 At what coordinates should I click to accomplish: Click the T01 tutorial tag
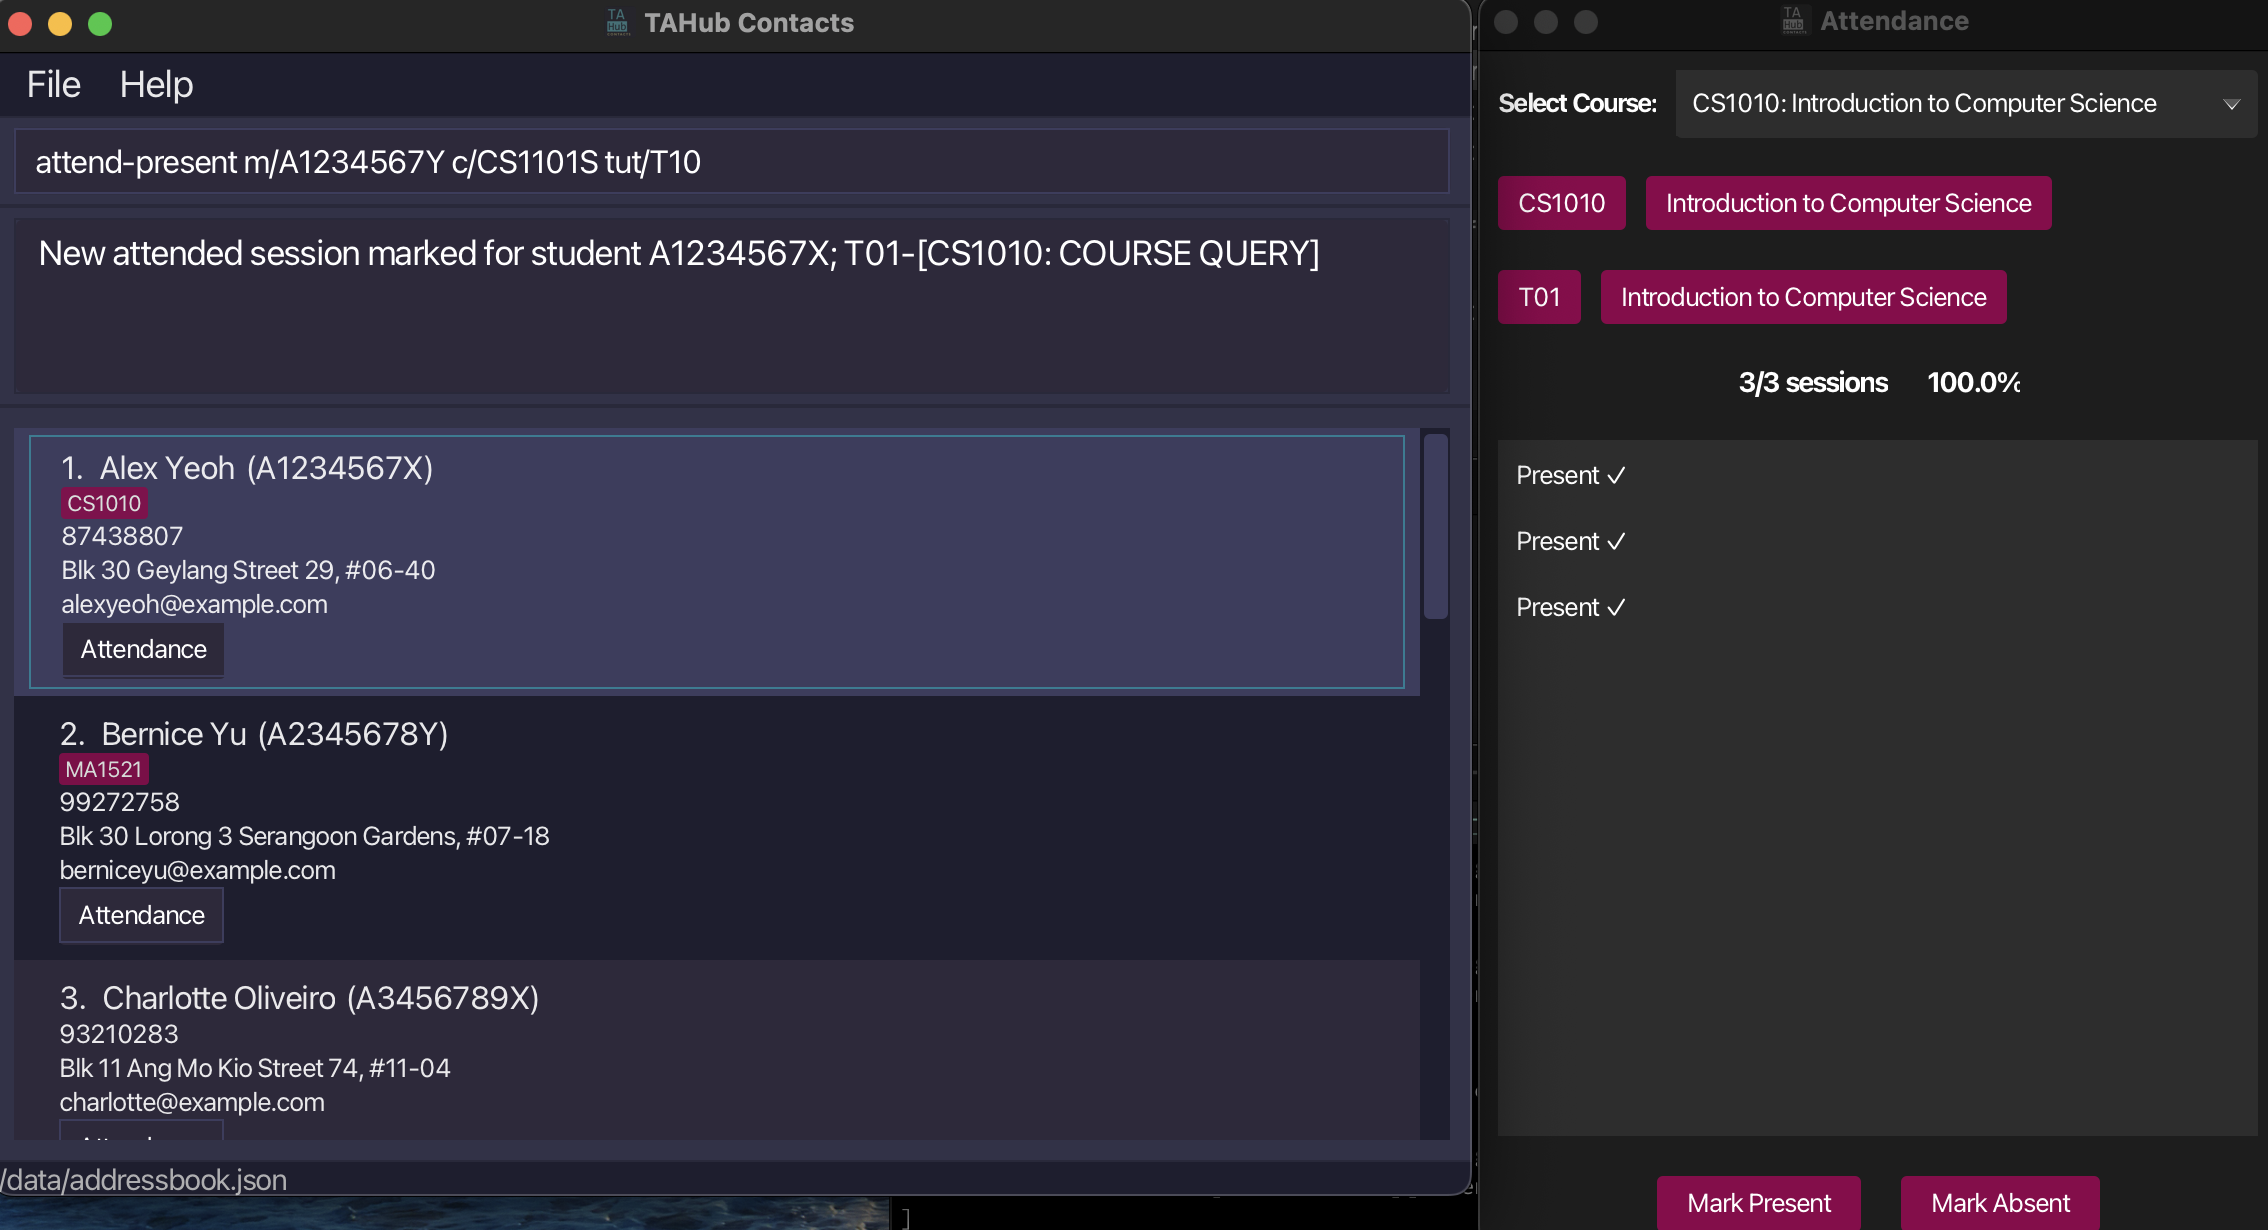click(x=1538, y=298)
